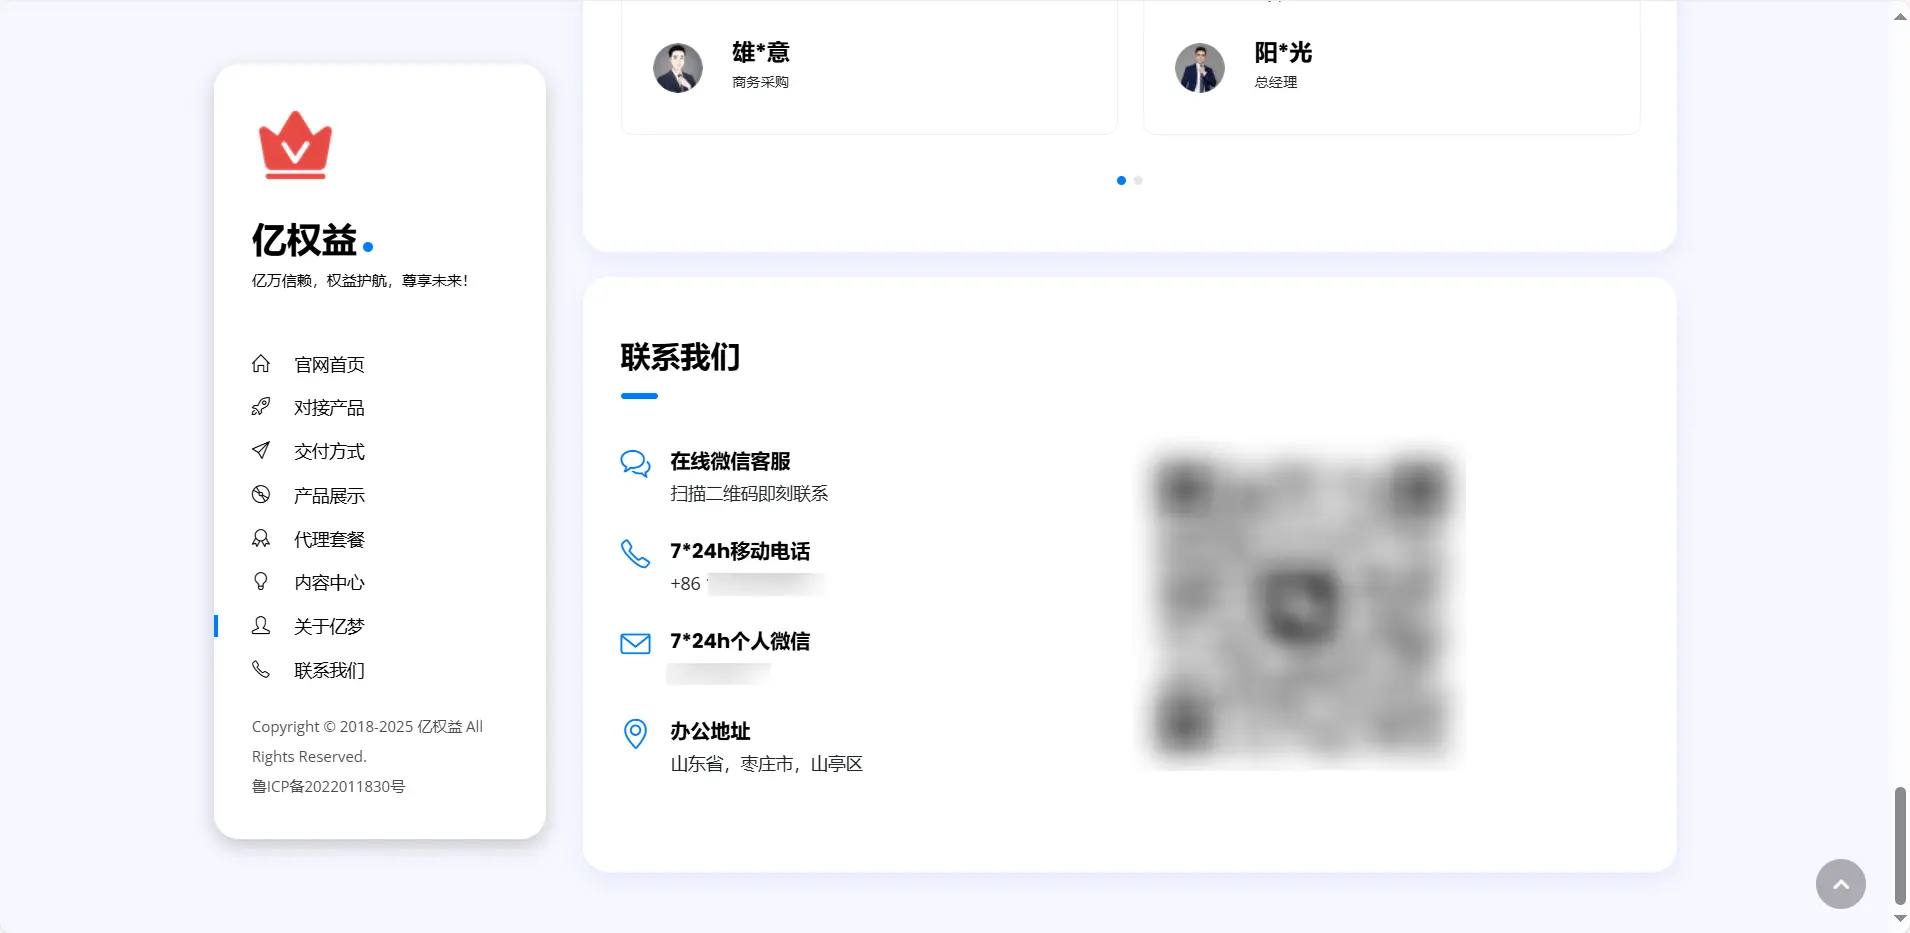Click the location pin icon beside 办公地址
Viewport: 1910px width, 933px height.
(x=635, y=734)
